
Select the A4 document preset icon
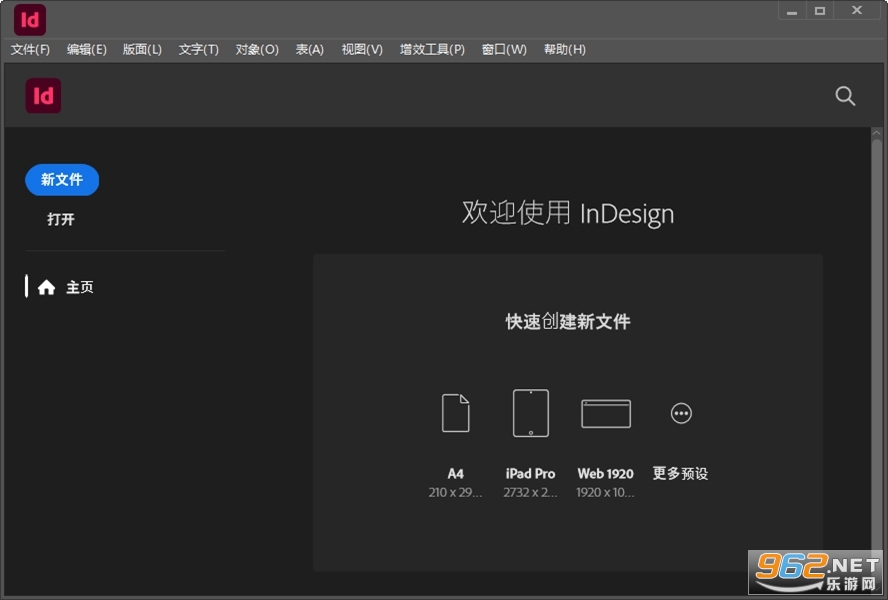point(456,413)
